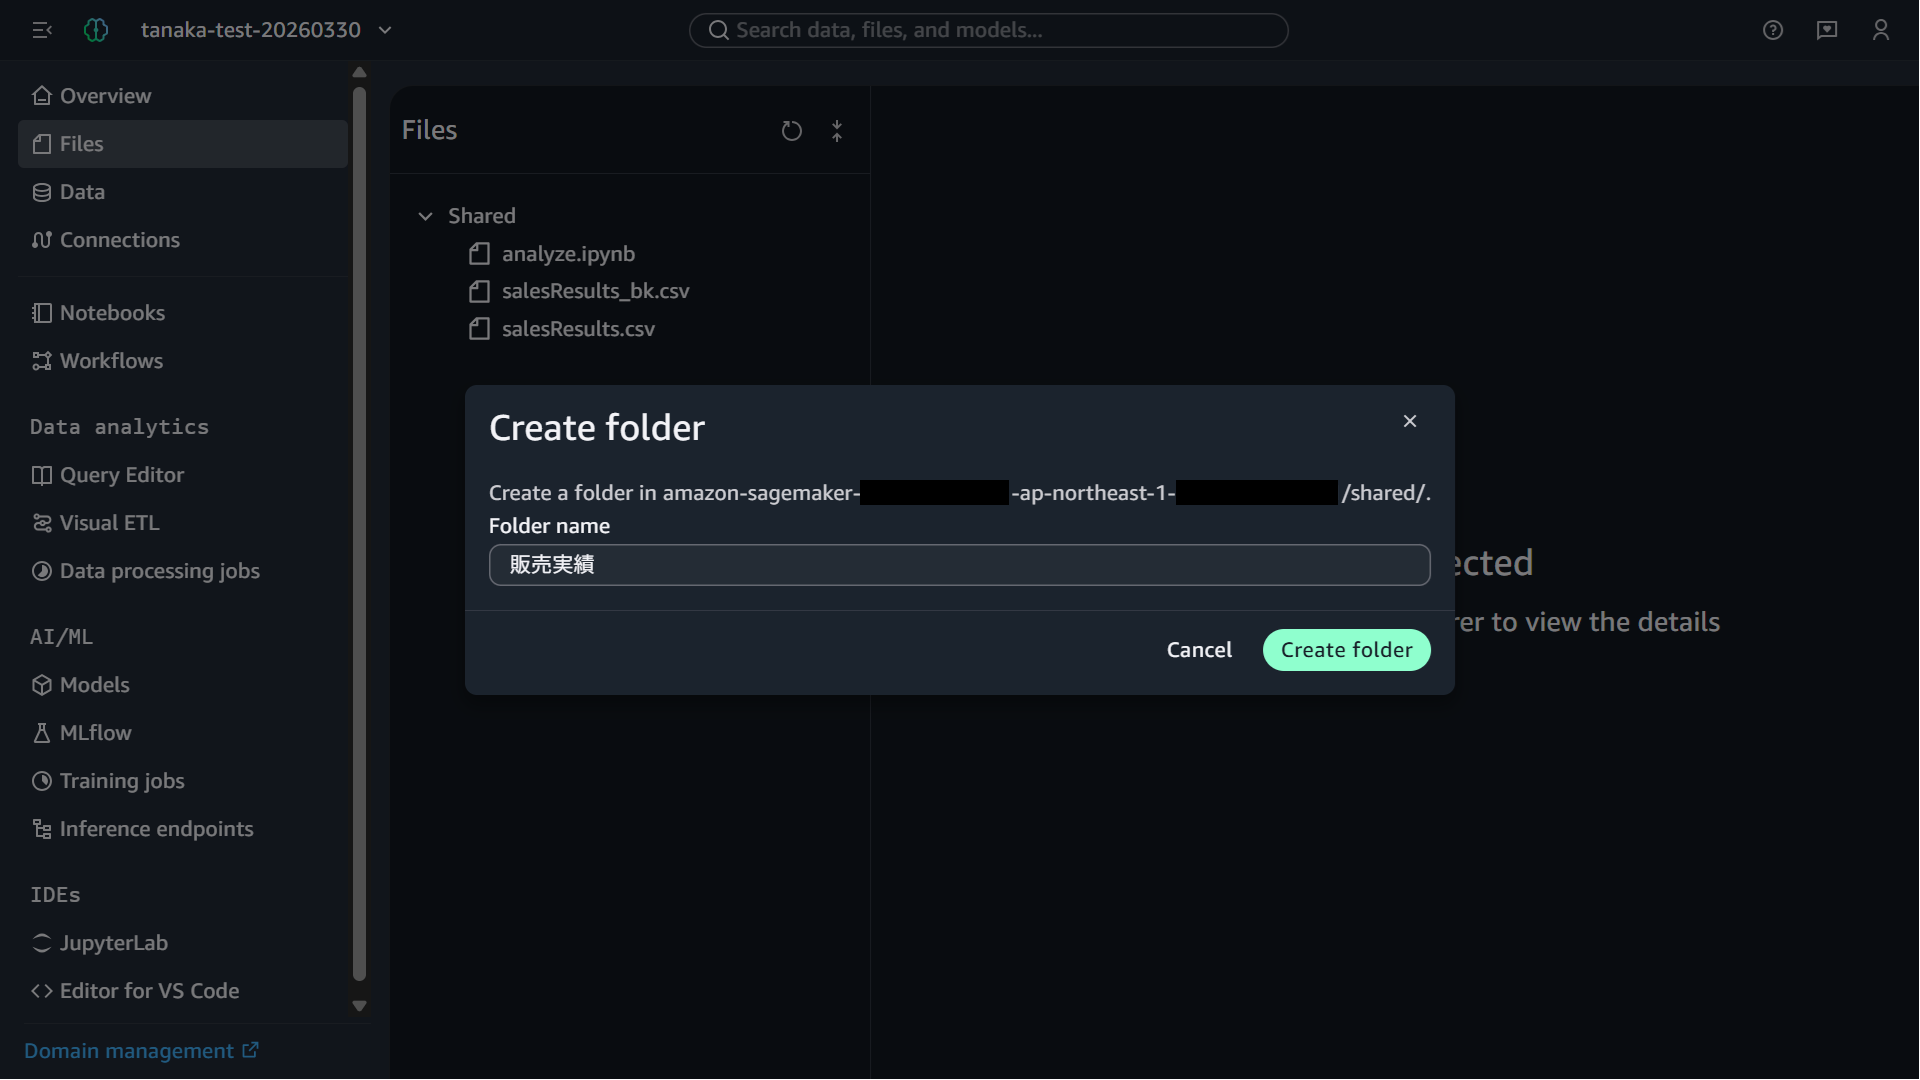Select analyze.ipynb file
Viewport: 1920px width, 1080px height.
pos(567,254)
